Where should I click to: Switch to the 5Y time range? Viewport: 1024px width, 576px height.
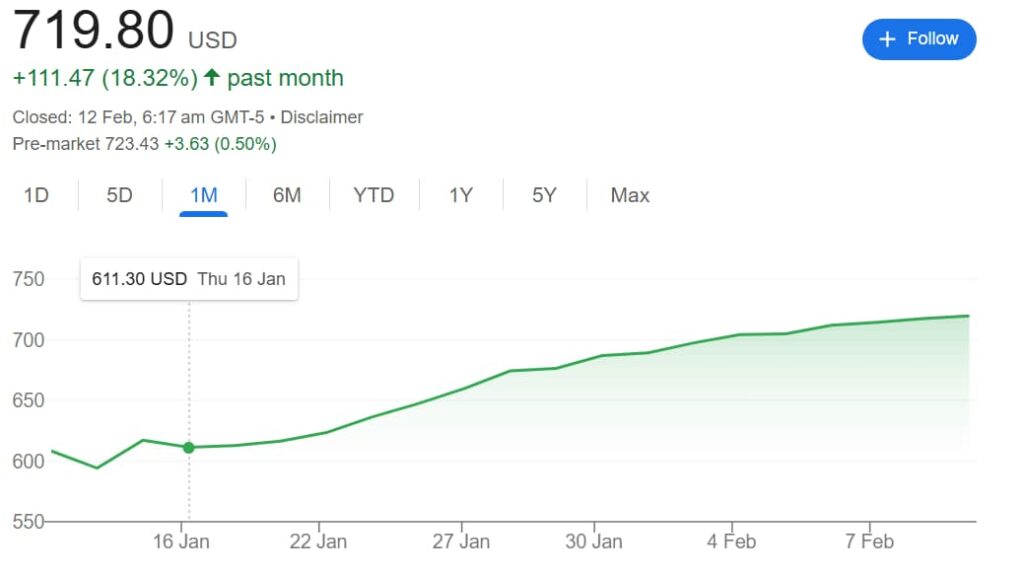tap(544, 195)
